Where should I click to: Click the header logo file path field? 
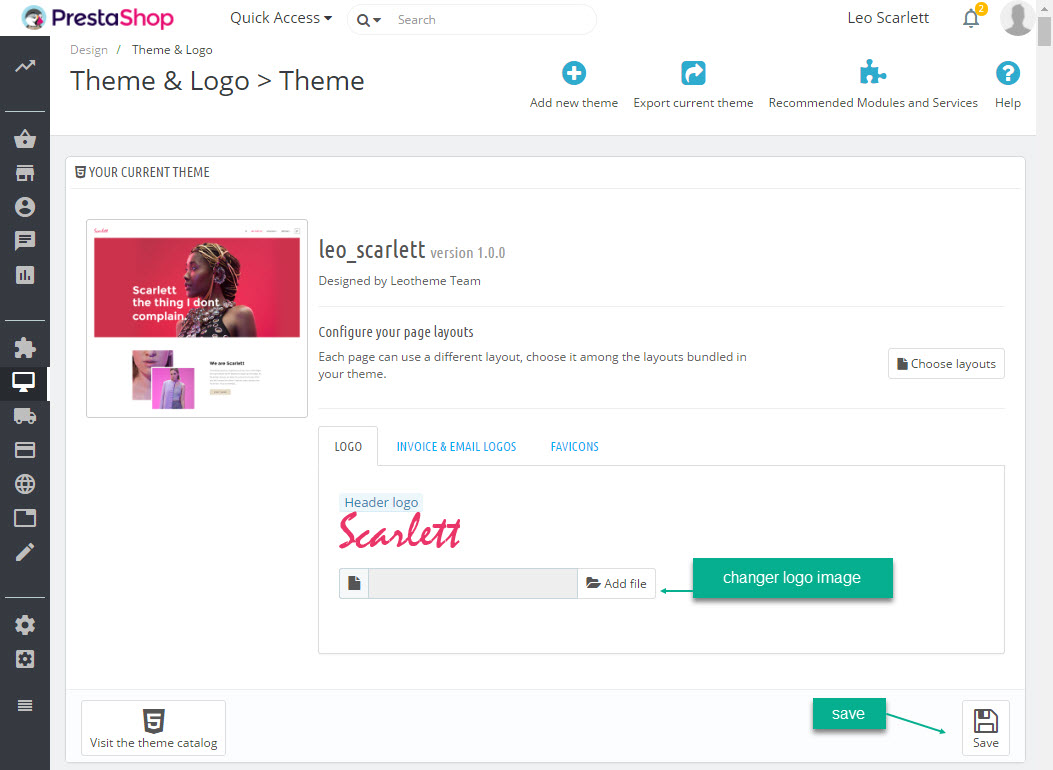[473, 583]
